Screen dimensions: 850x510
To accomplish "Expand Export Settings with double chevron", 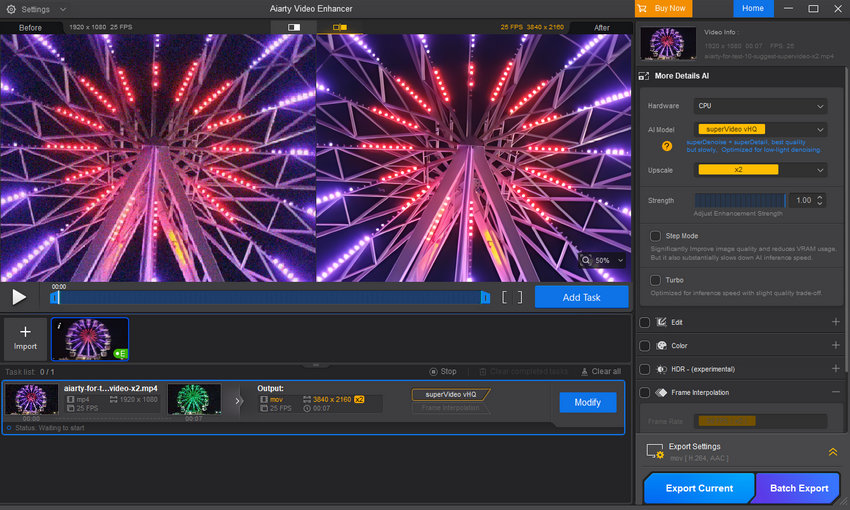I will tap(833, 452).
